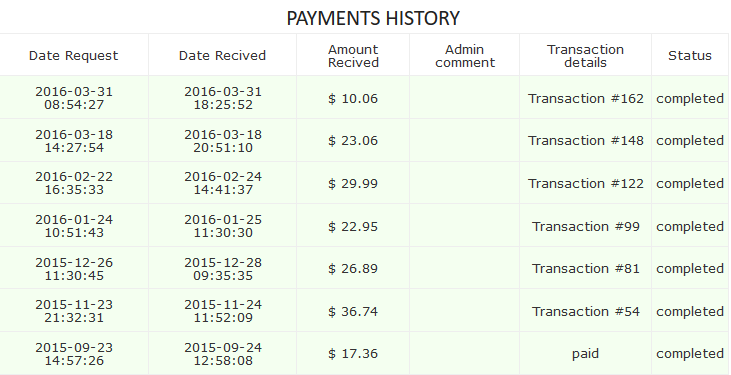
Task: Select the $ 10.06 amount cell
Action: [353, 98]
